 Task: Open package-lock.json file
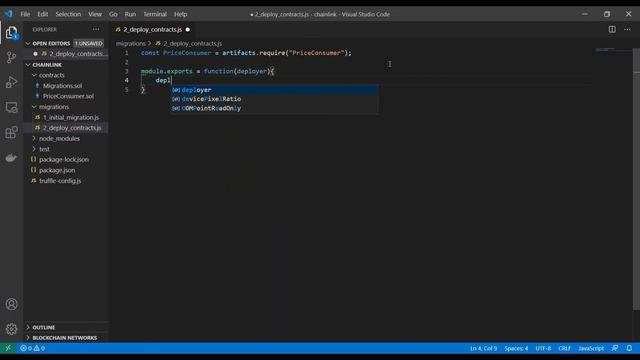(x=64, y=160)
